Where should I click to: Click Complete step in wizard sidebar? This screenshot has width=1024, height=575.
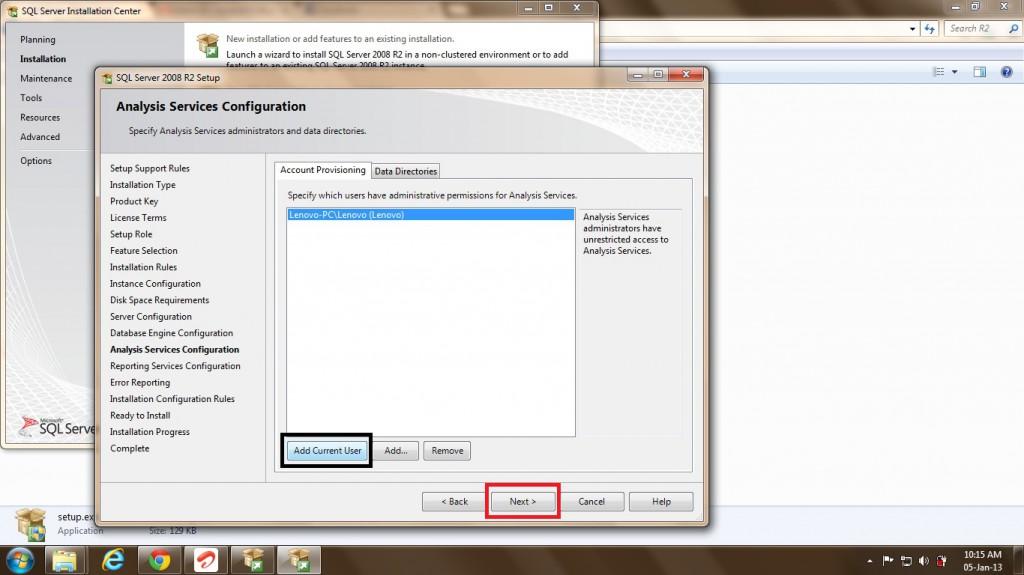pos(129,448)
